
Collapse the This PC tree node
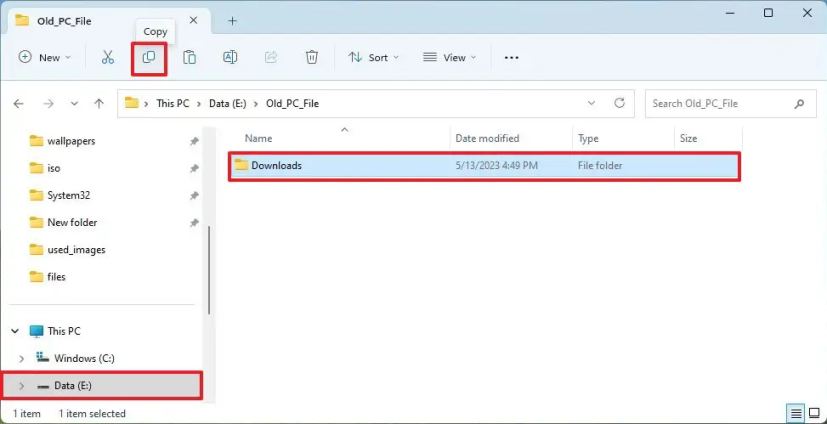coord(15,331)
